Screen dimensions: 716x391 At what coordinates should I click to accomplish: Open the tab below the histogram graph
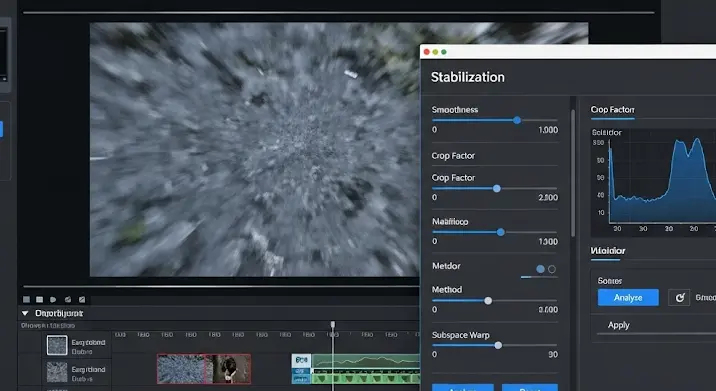click(x=607, y=251)
